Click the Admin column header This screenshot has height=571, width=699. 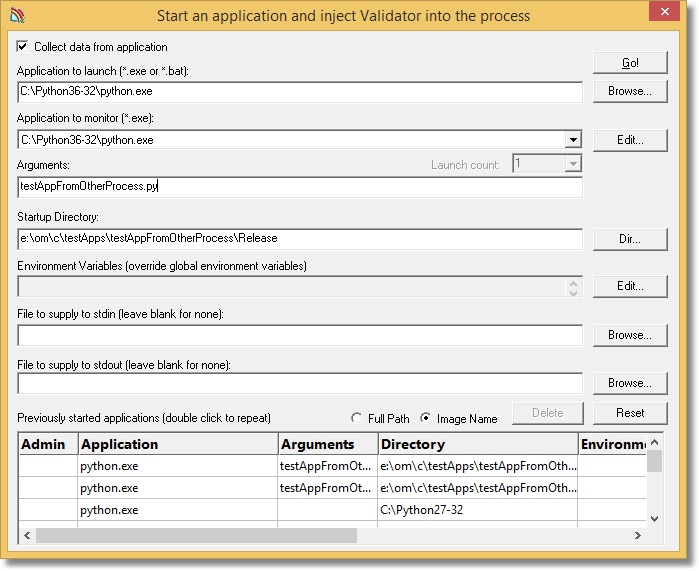[x=49, y=444]
